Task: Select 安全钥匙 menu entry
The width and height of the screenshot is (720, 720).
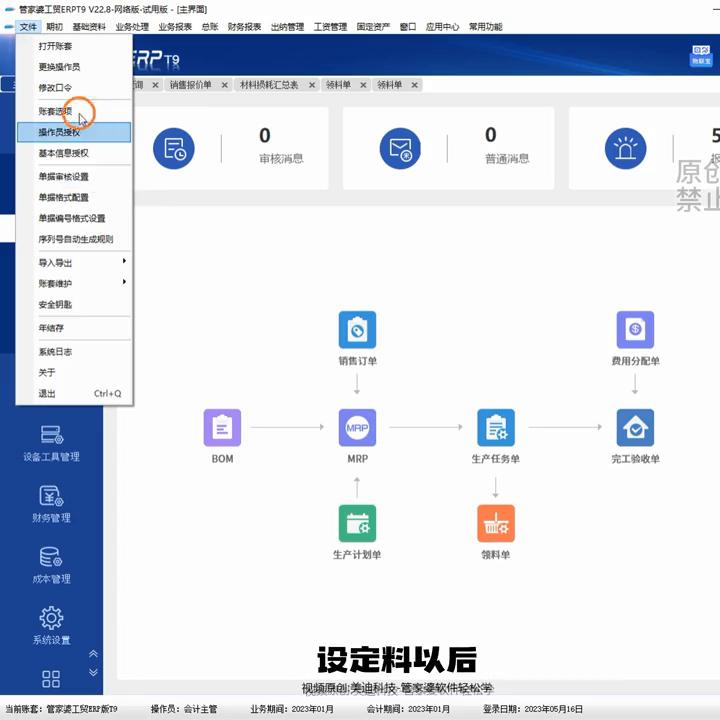Action: point(74,304)
